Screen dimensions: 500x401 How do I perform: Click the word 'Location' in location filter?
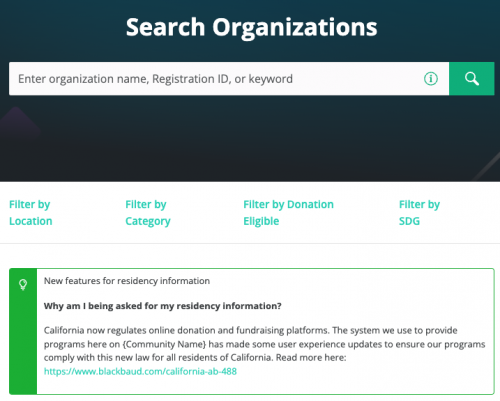31,221
